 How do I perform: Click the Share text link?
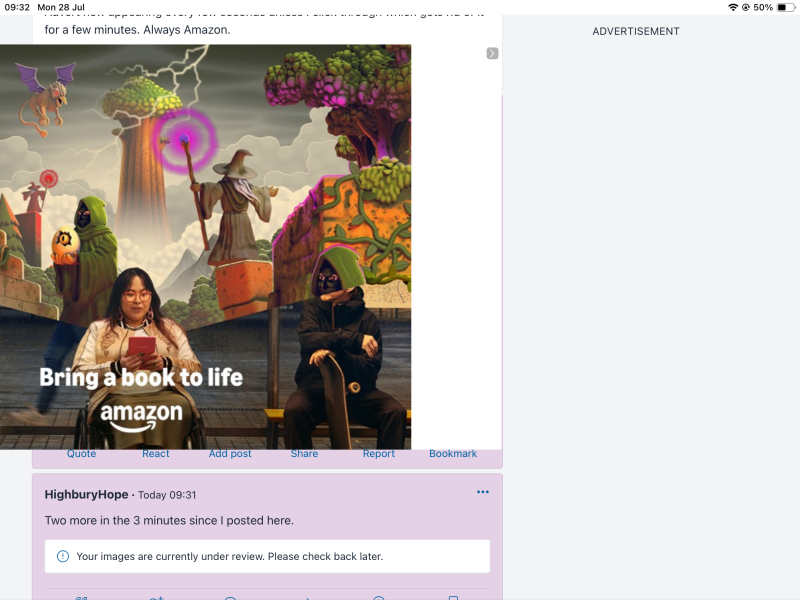pyautogui.click(x=304, y=453)
